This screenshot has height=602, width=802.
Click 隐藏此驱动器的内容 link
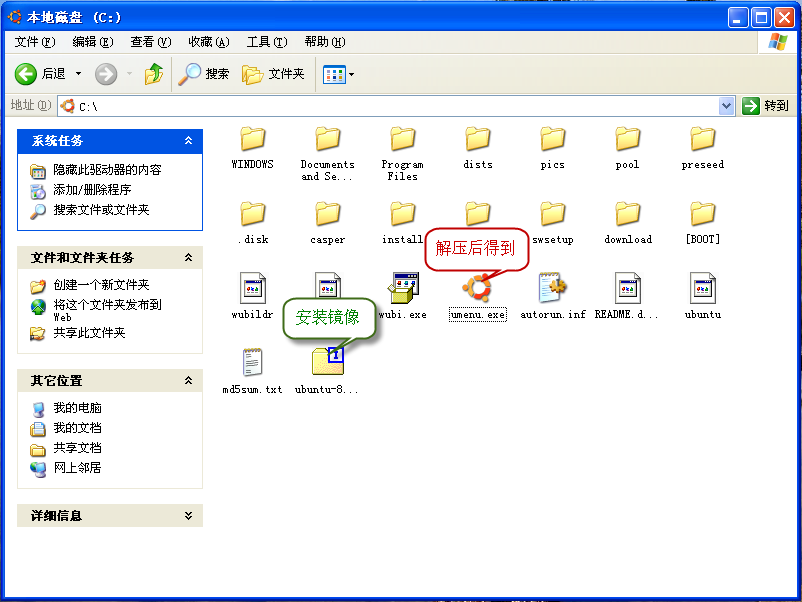[107, 170]
